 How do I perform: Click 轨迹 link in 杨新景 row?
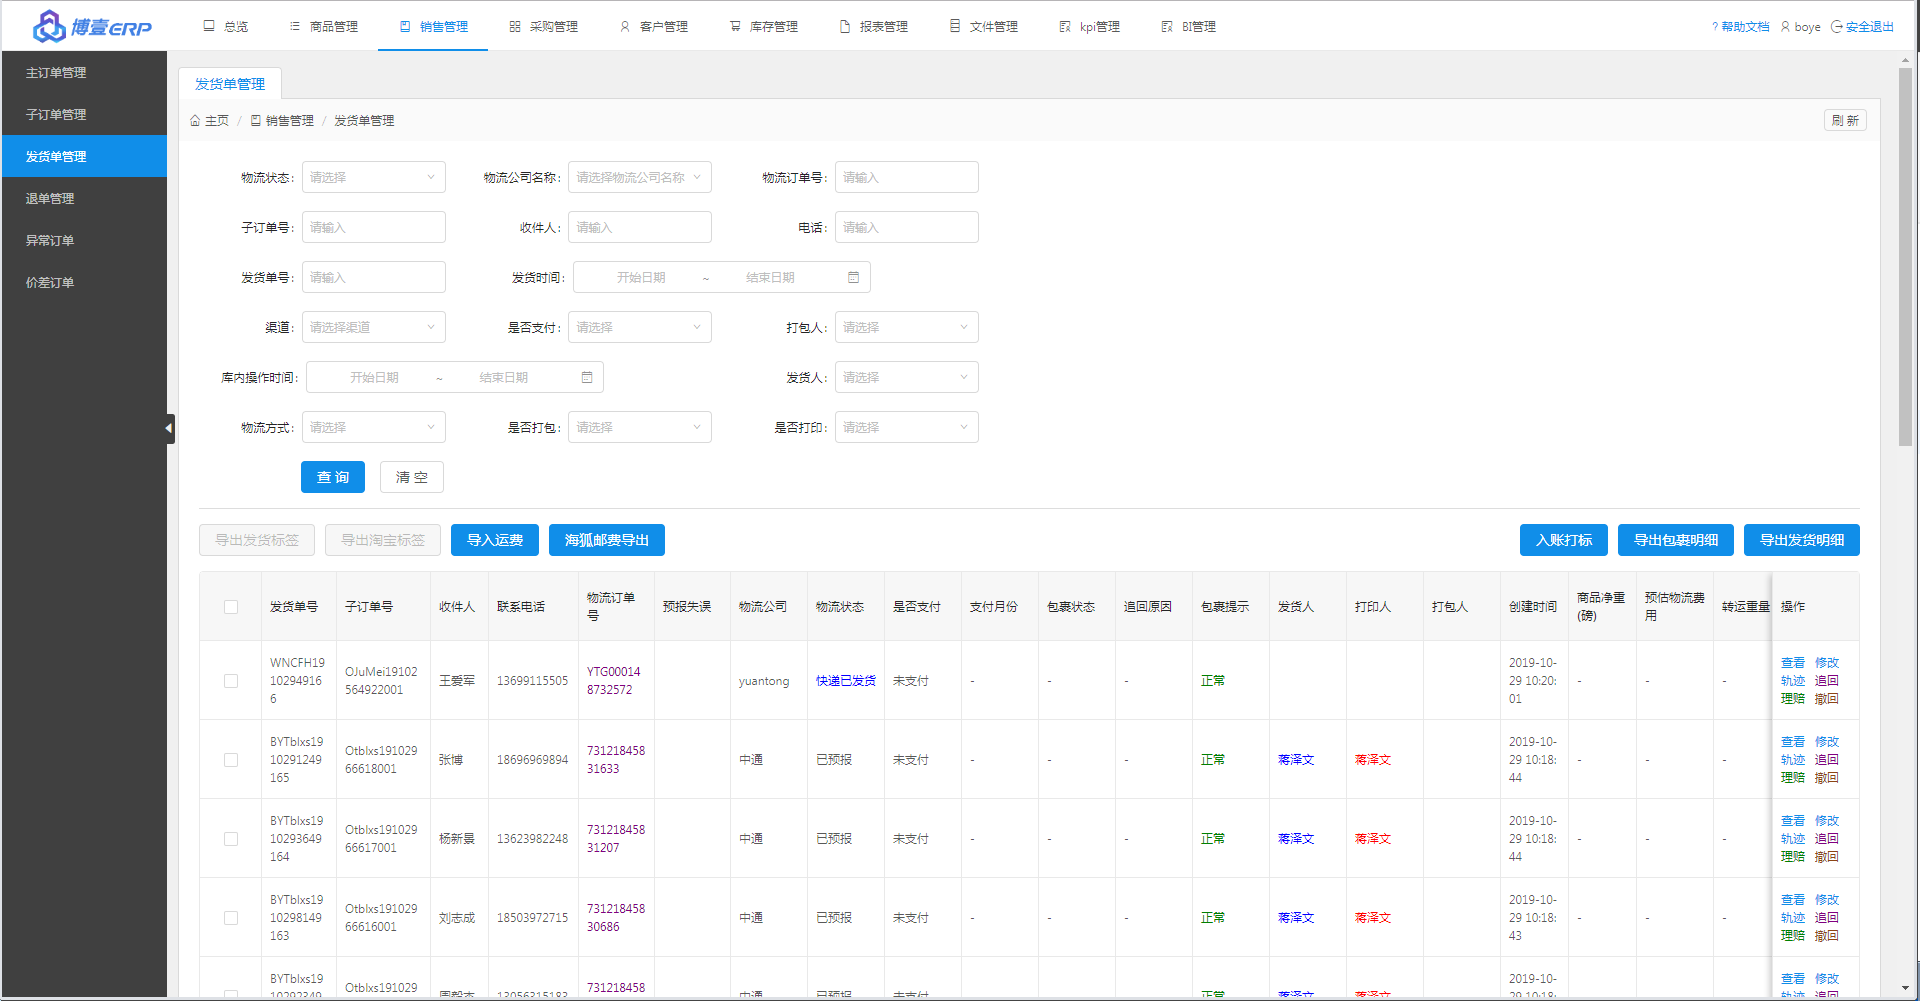(1793, 839)
